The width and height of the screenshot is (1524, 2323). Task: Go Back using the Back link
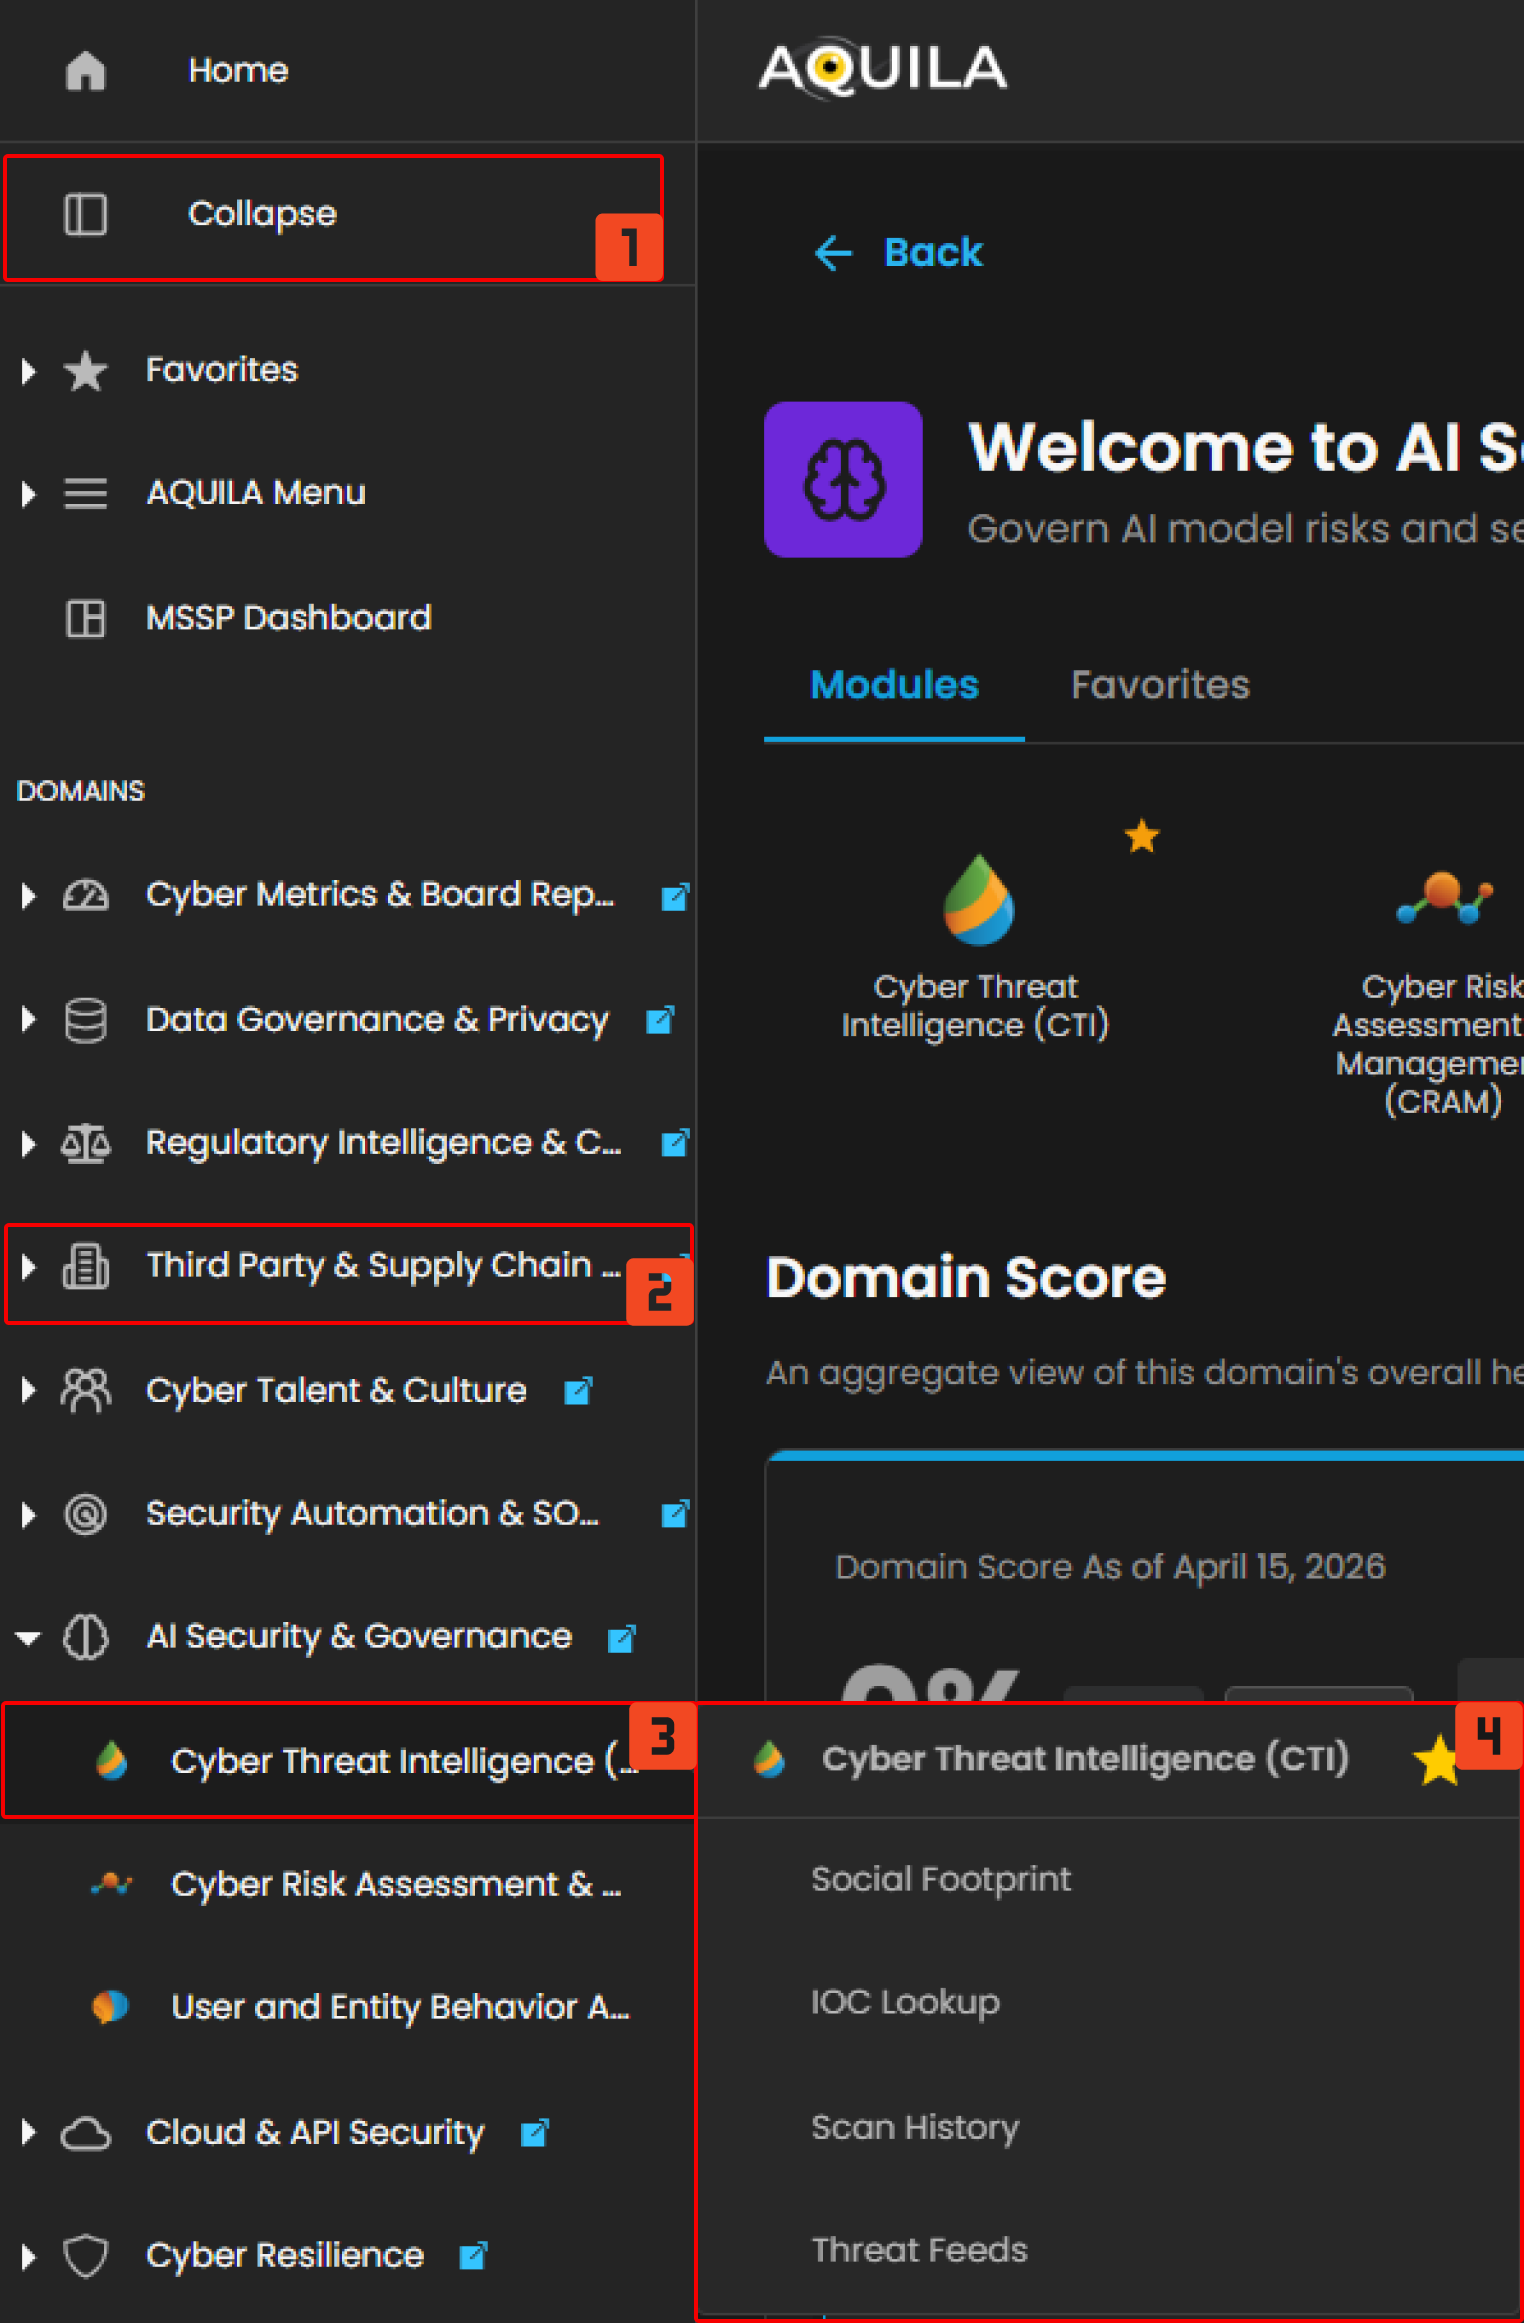898,253
